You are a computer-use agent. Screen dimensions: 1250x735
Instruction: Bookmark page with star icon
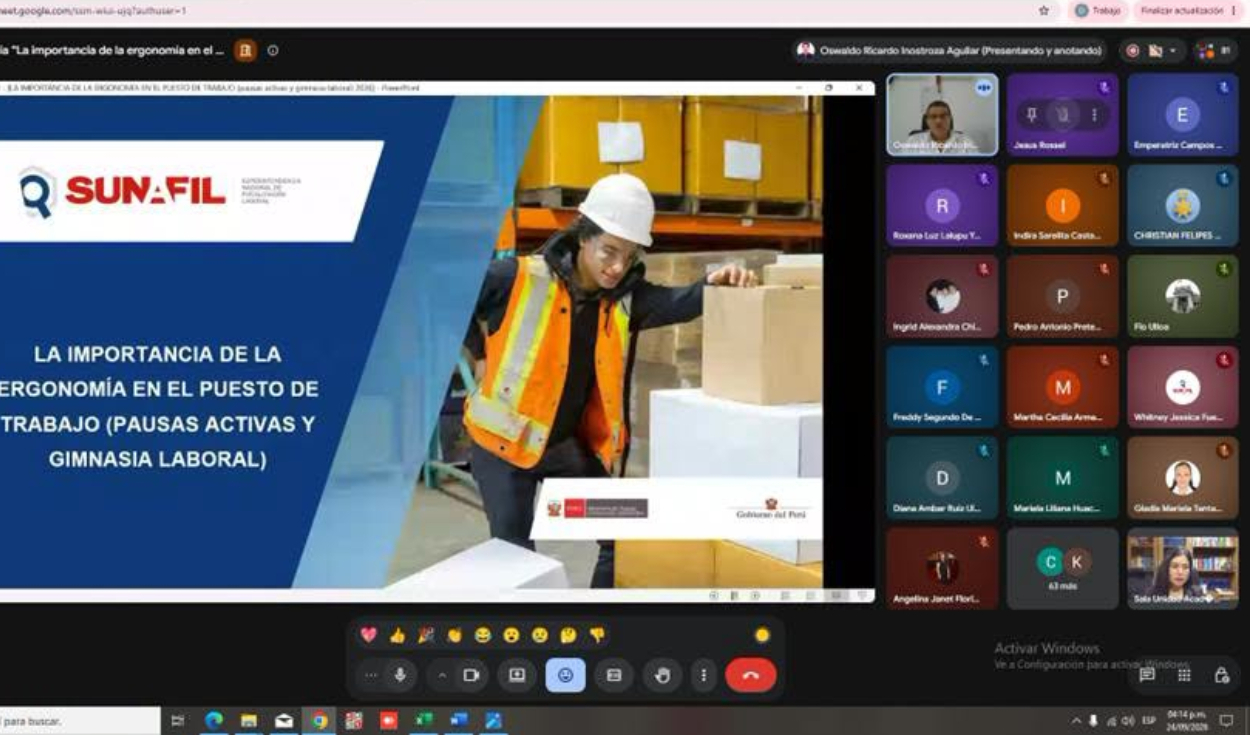point(1044,10)
